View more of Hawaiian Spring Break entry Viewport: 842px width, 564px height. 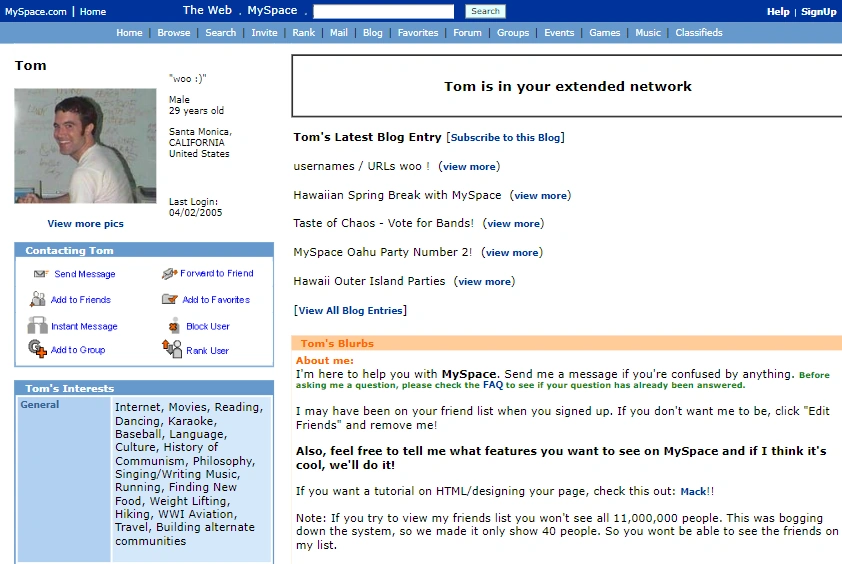(x=540, y=196)
